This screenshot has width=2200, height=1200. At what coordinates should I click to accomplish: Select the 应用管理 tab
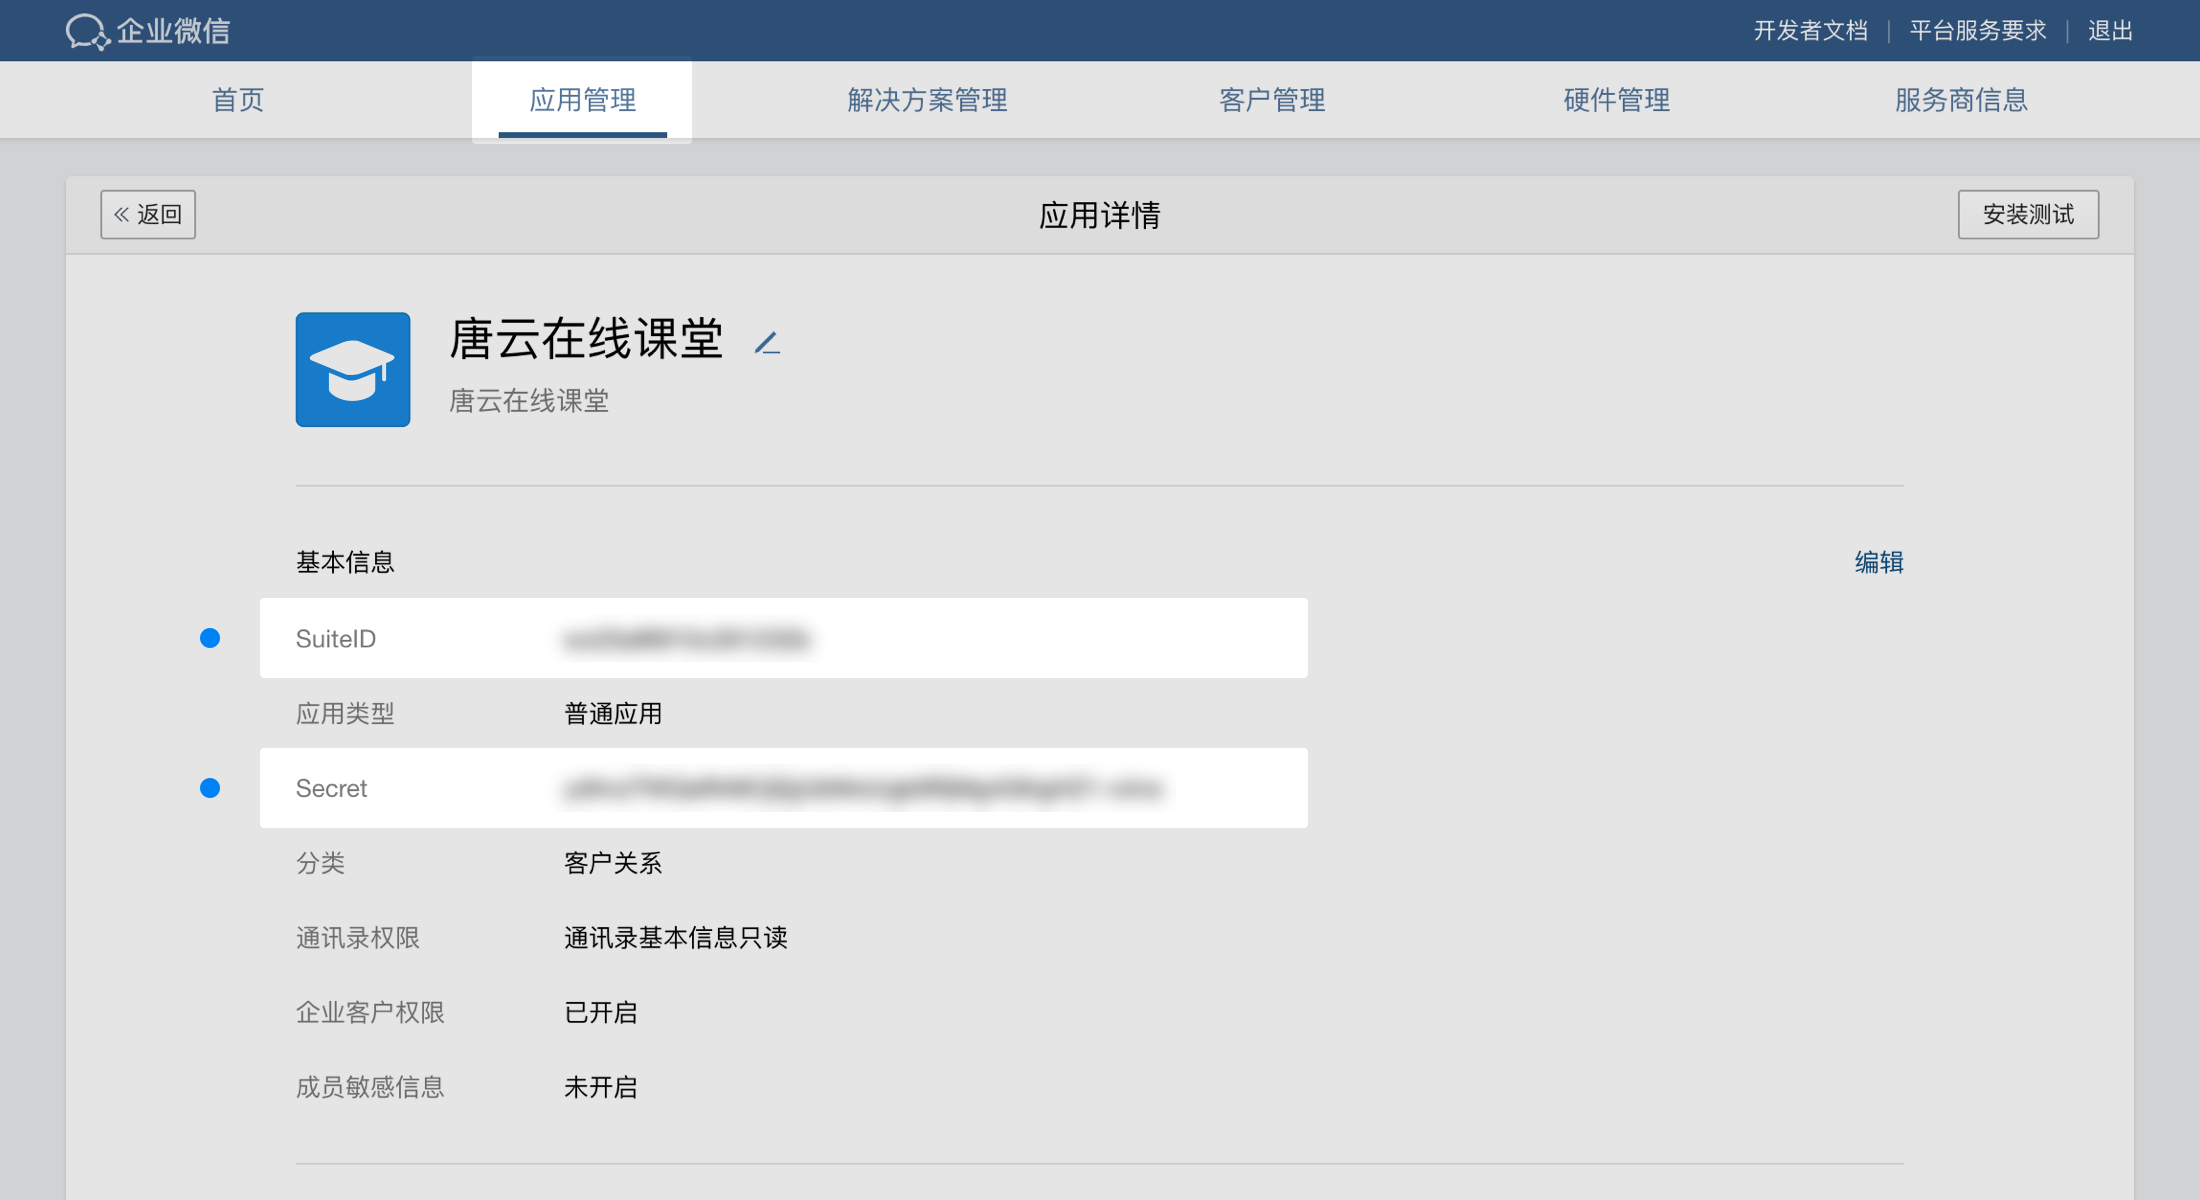click(583, 100)
